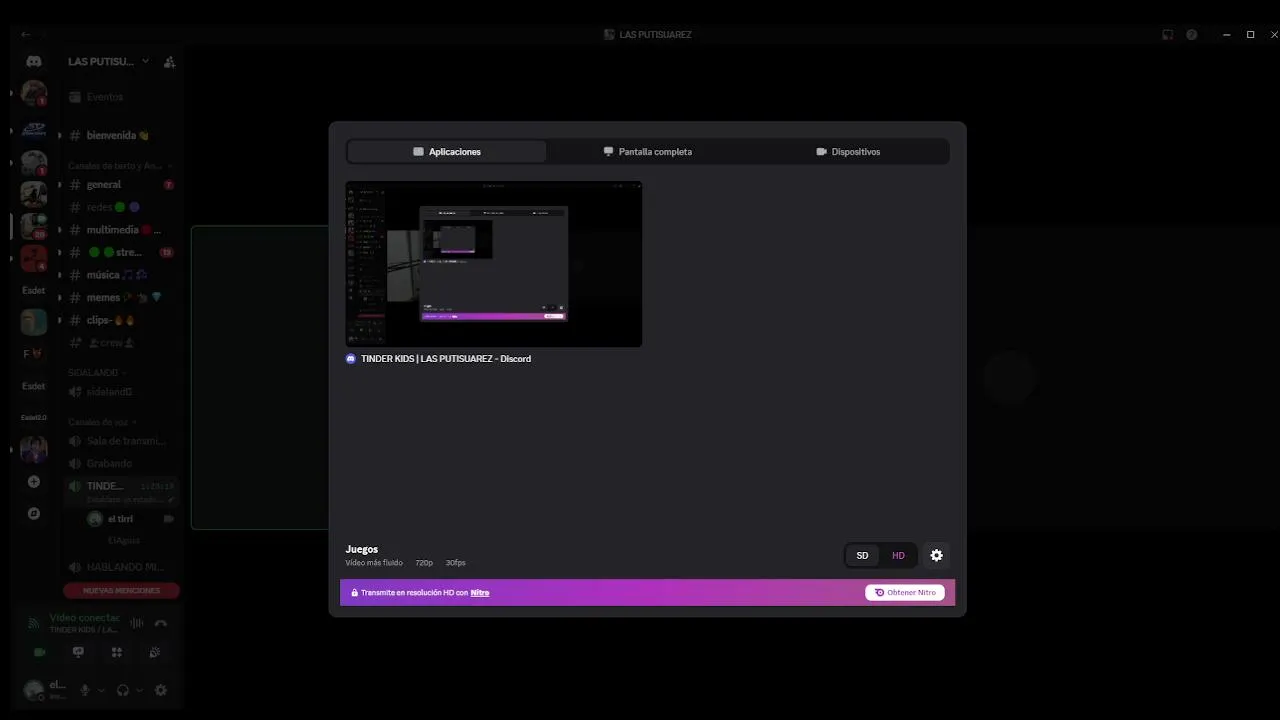Switch to the Dispositivos tab
Screen dimensions: 1280x720
tap(848, 152)
